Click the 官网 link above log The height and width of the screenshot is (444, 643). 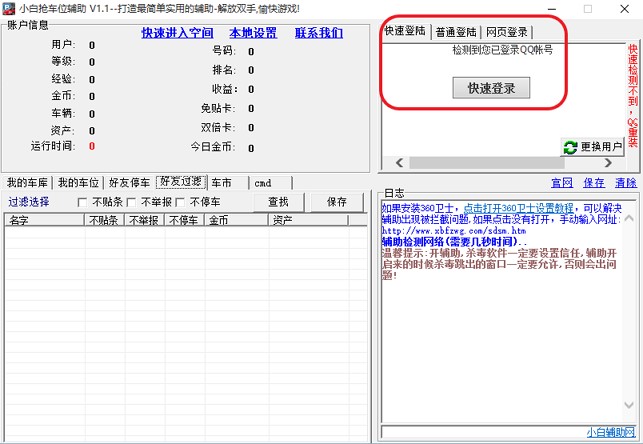(x=562, y=183)
